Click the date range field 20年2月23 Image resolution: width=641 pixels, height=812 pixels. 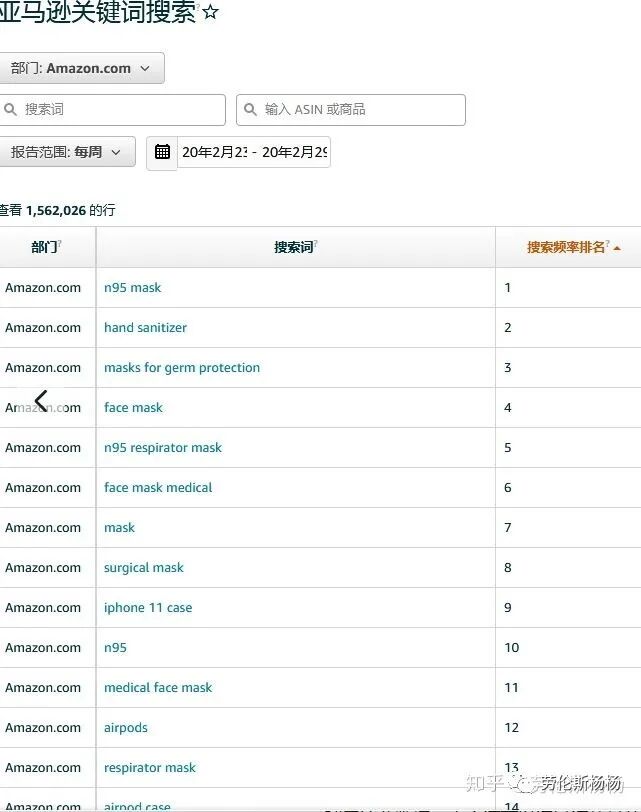254,152
